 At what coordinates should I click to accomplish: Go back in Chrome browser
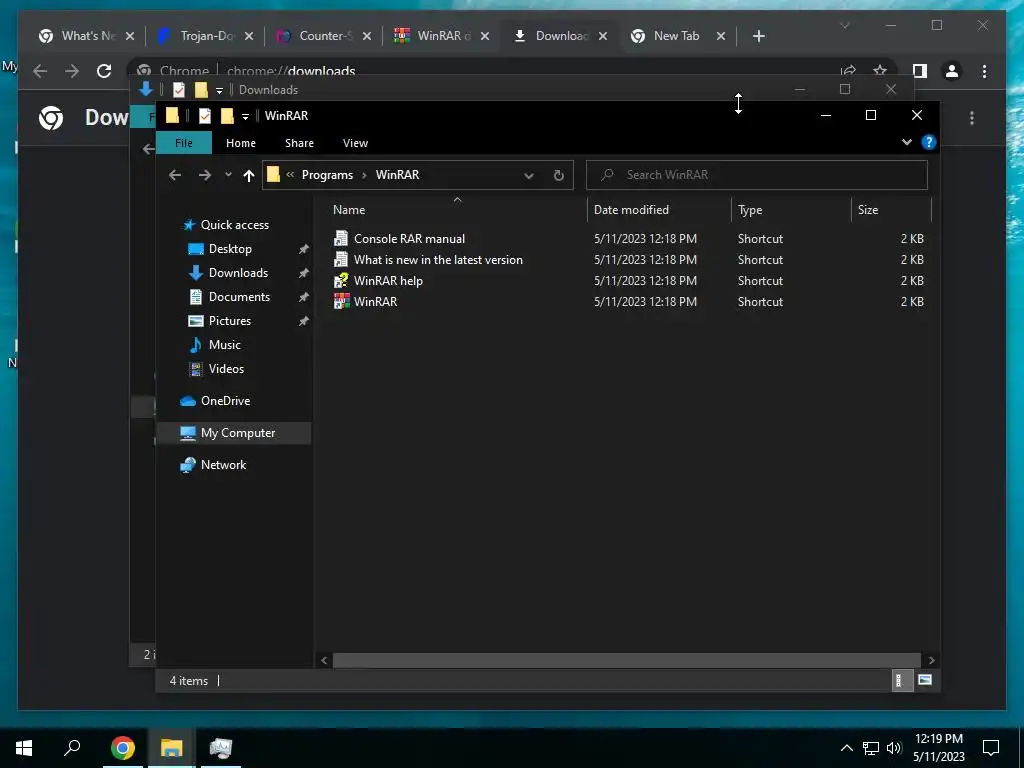tap(40, 71)
